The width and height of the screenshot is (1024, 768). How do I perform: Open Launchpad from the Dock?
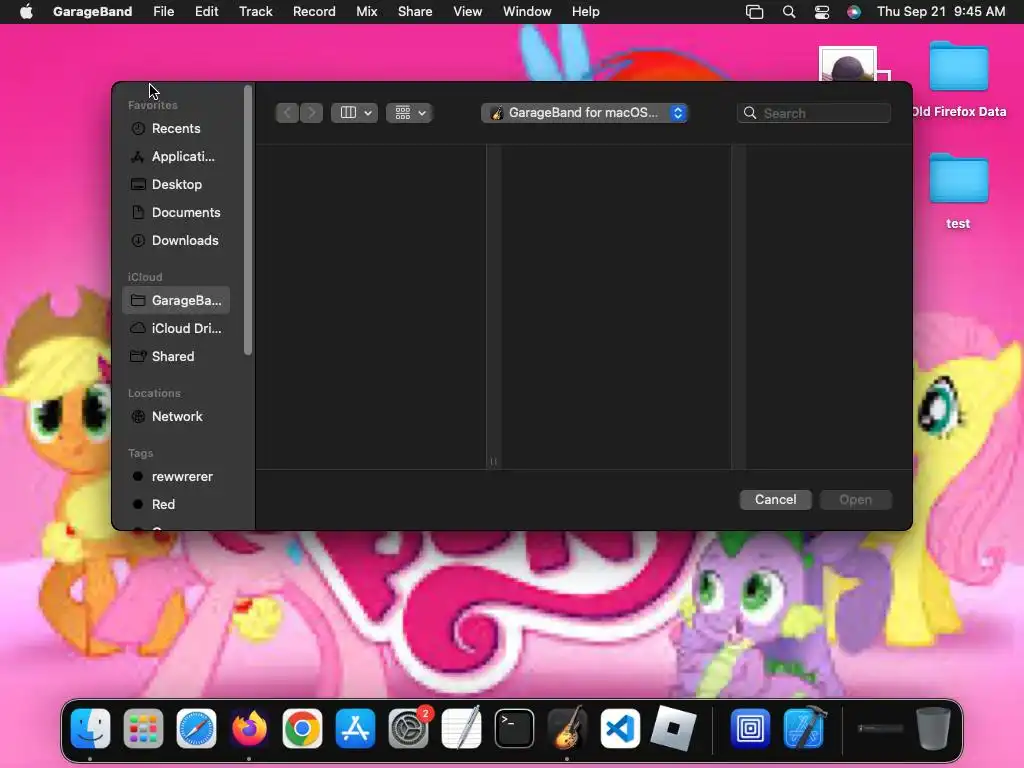click(143, 728)
